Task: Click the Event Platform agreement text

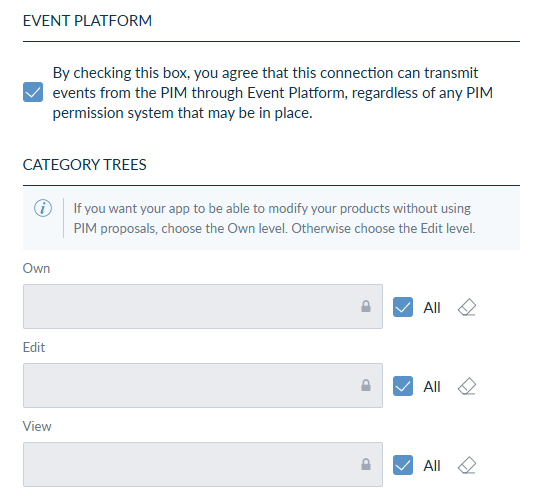Action: point(273,93)
